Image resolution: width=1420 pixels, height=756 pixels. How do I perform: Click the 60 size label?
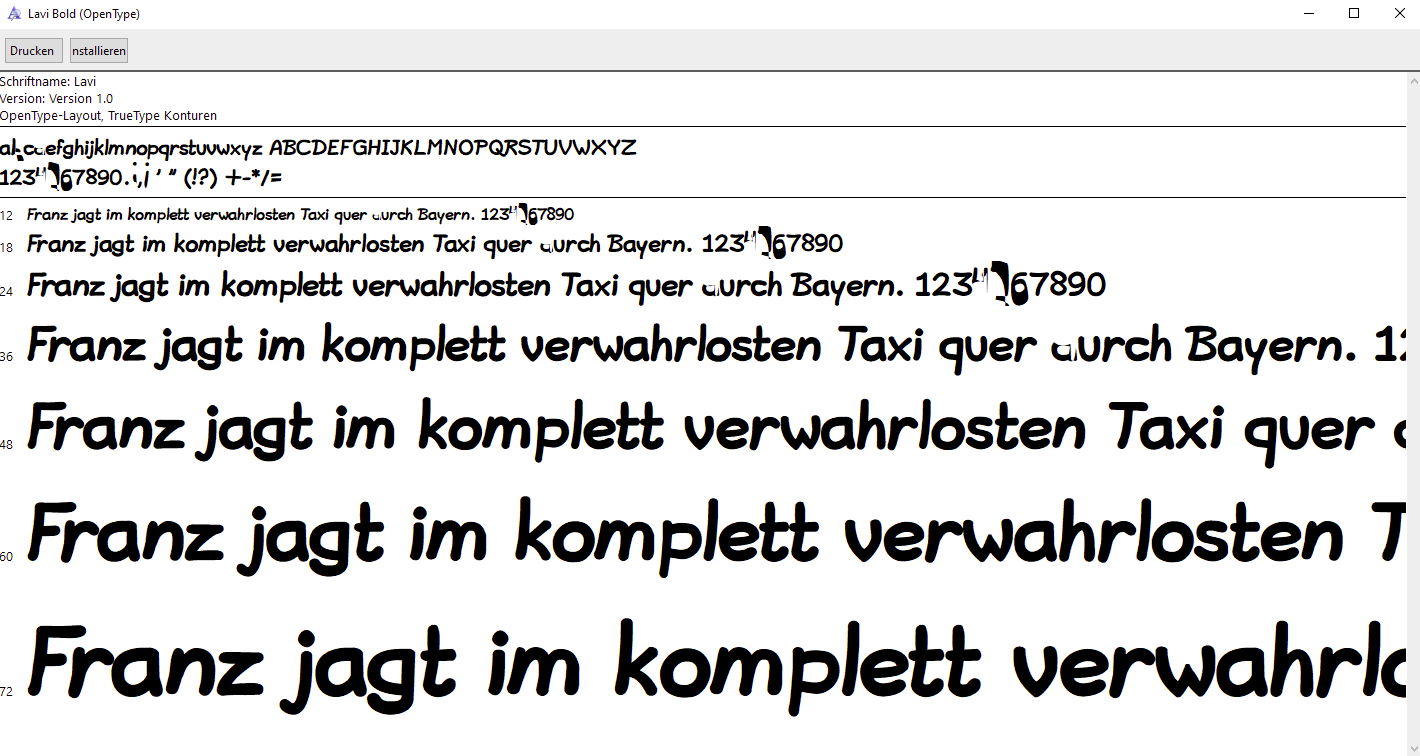(x=7, y=556)
